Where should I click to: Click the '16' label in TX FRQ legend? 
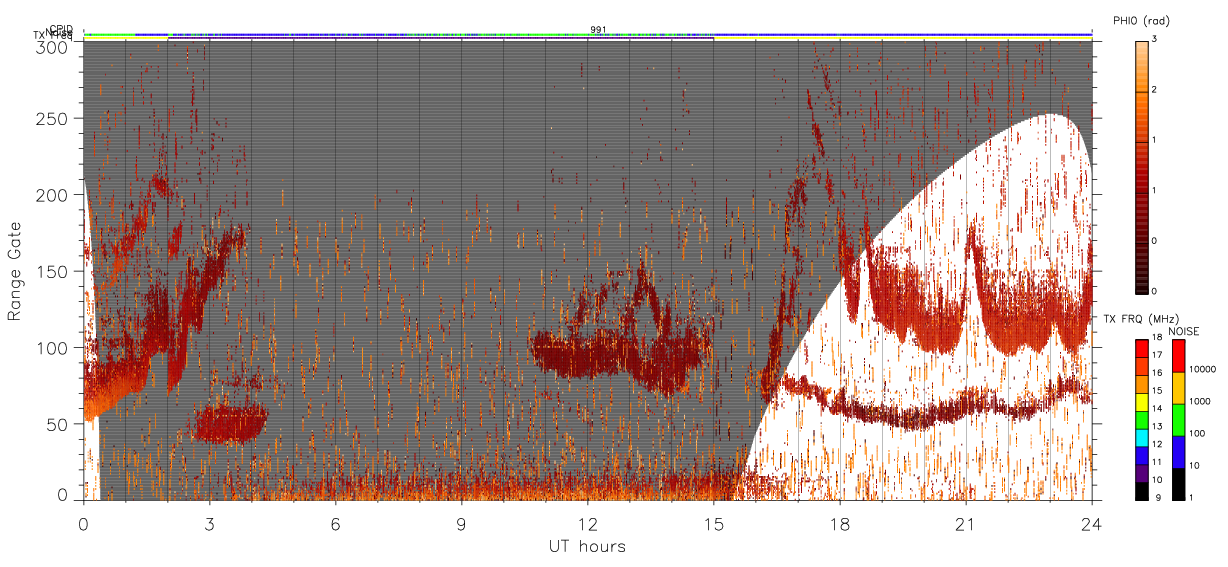tap(1157, 372)
